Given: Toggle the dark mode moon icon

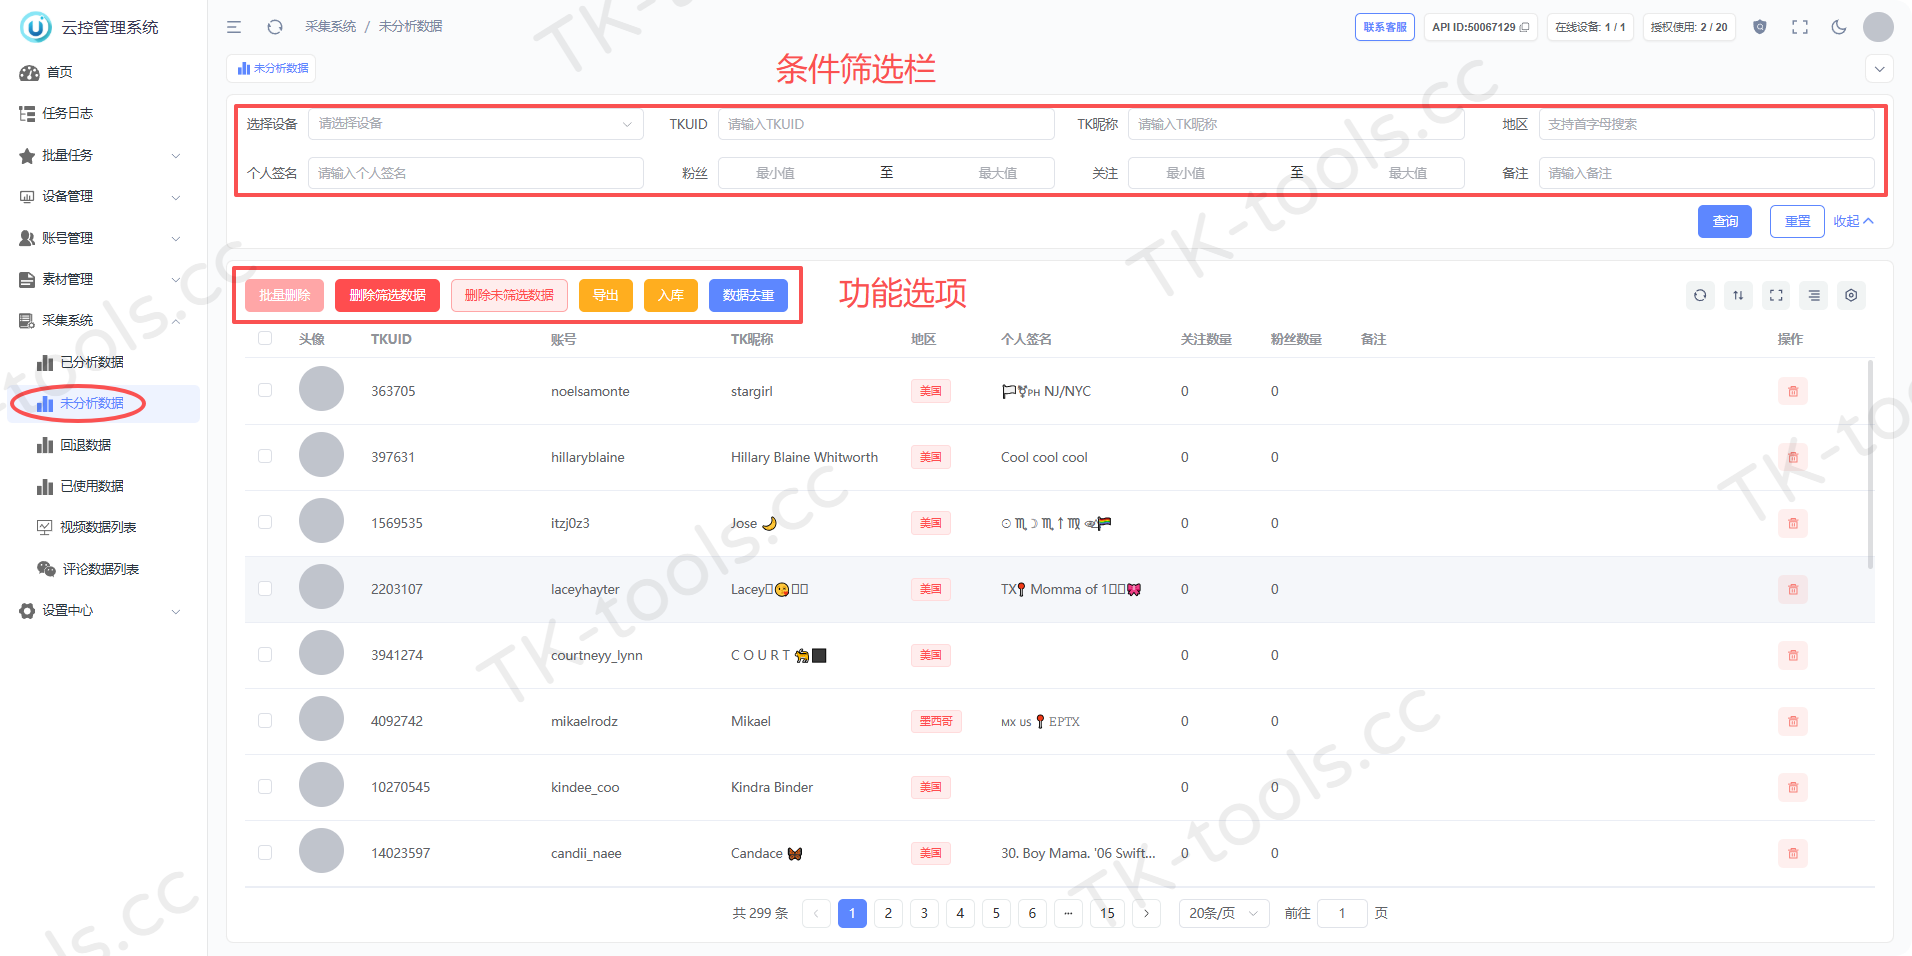Looking at the screenshot, I should [x=1838, y=27].
